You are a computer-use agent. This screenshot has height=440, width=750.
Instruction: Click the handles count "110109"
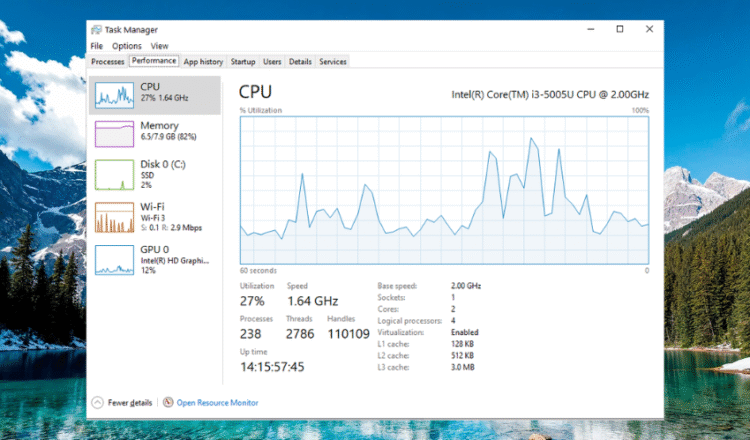click(349, 334)
